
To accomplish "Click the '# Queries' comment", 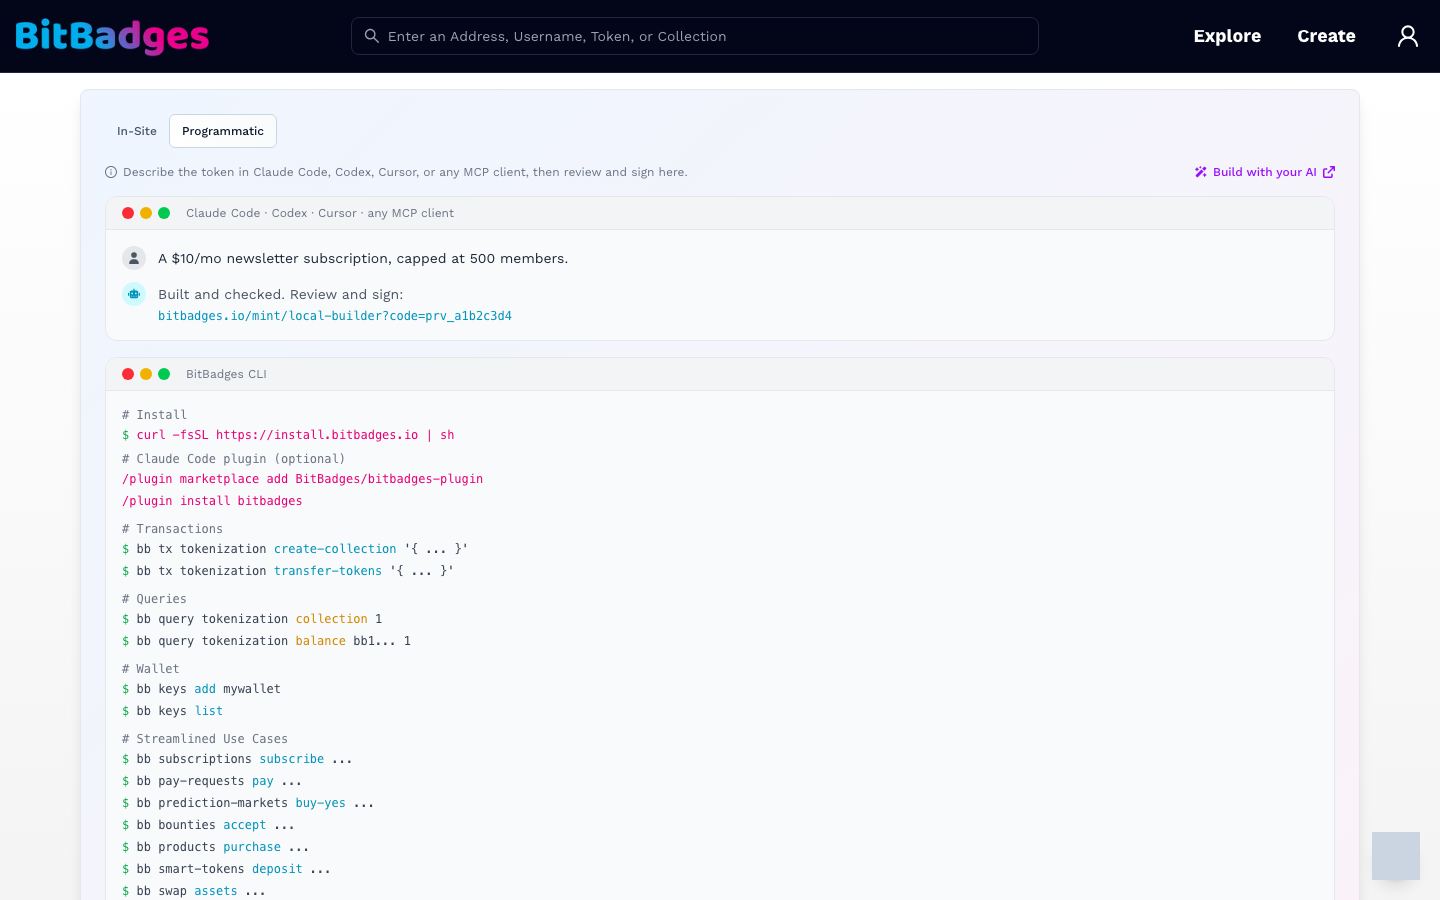I will click(154, 599).
